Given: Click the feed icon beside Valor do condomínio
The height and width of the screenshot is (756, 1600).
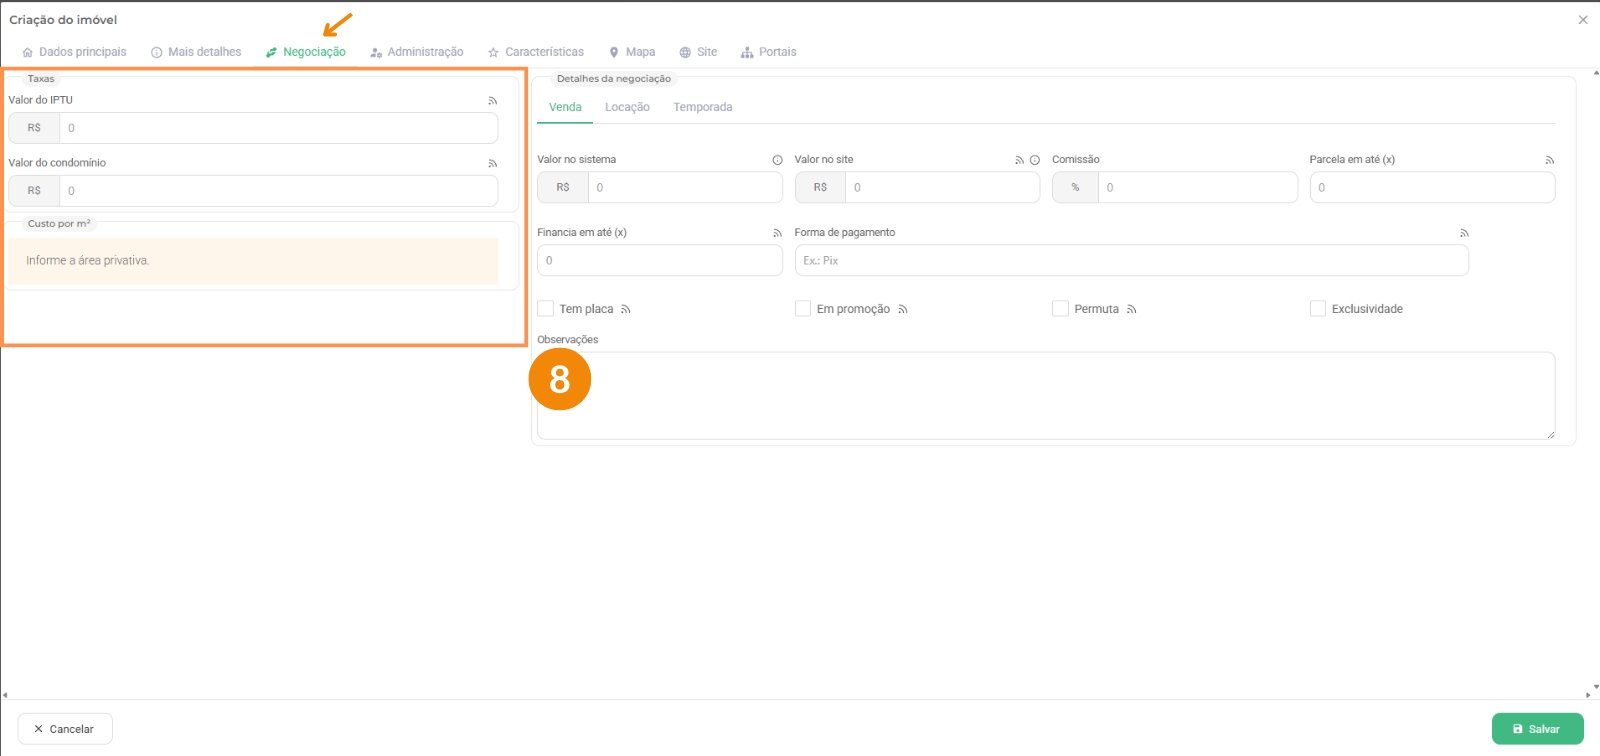Looking at the screenshot, I should [492, 163].
